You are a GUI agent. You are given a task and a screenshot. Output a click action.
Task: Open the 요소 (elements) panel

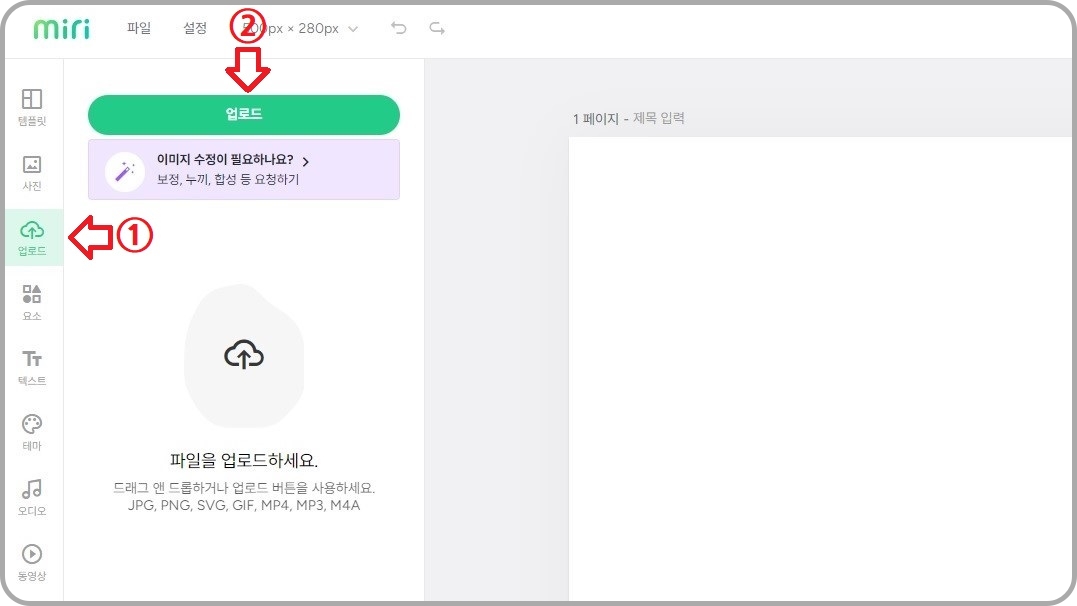tap(31, 302)
